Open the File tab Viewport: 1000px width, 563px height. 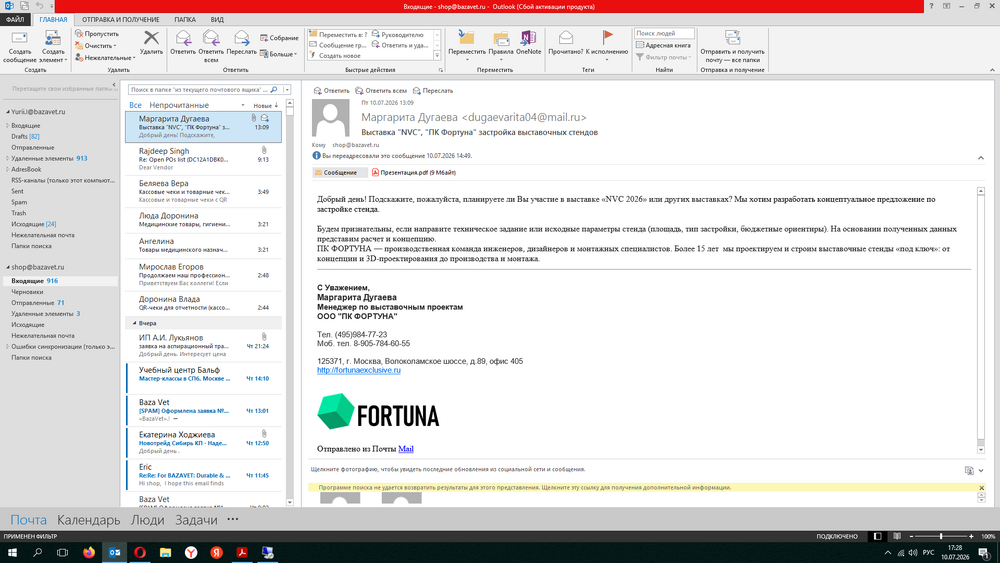(x=15, y=20)
